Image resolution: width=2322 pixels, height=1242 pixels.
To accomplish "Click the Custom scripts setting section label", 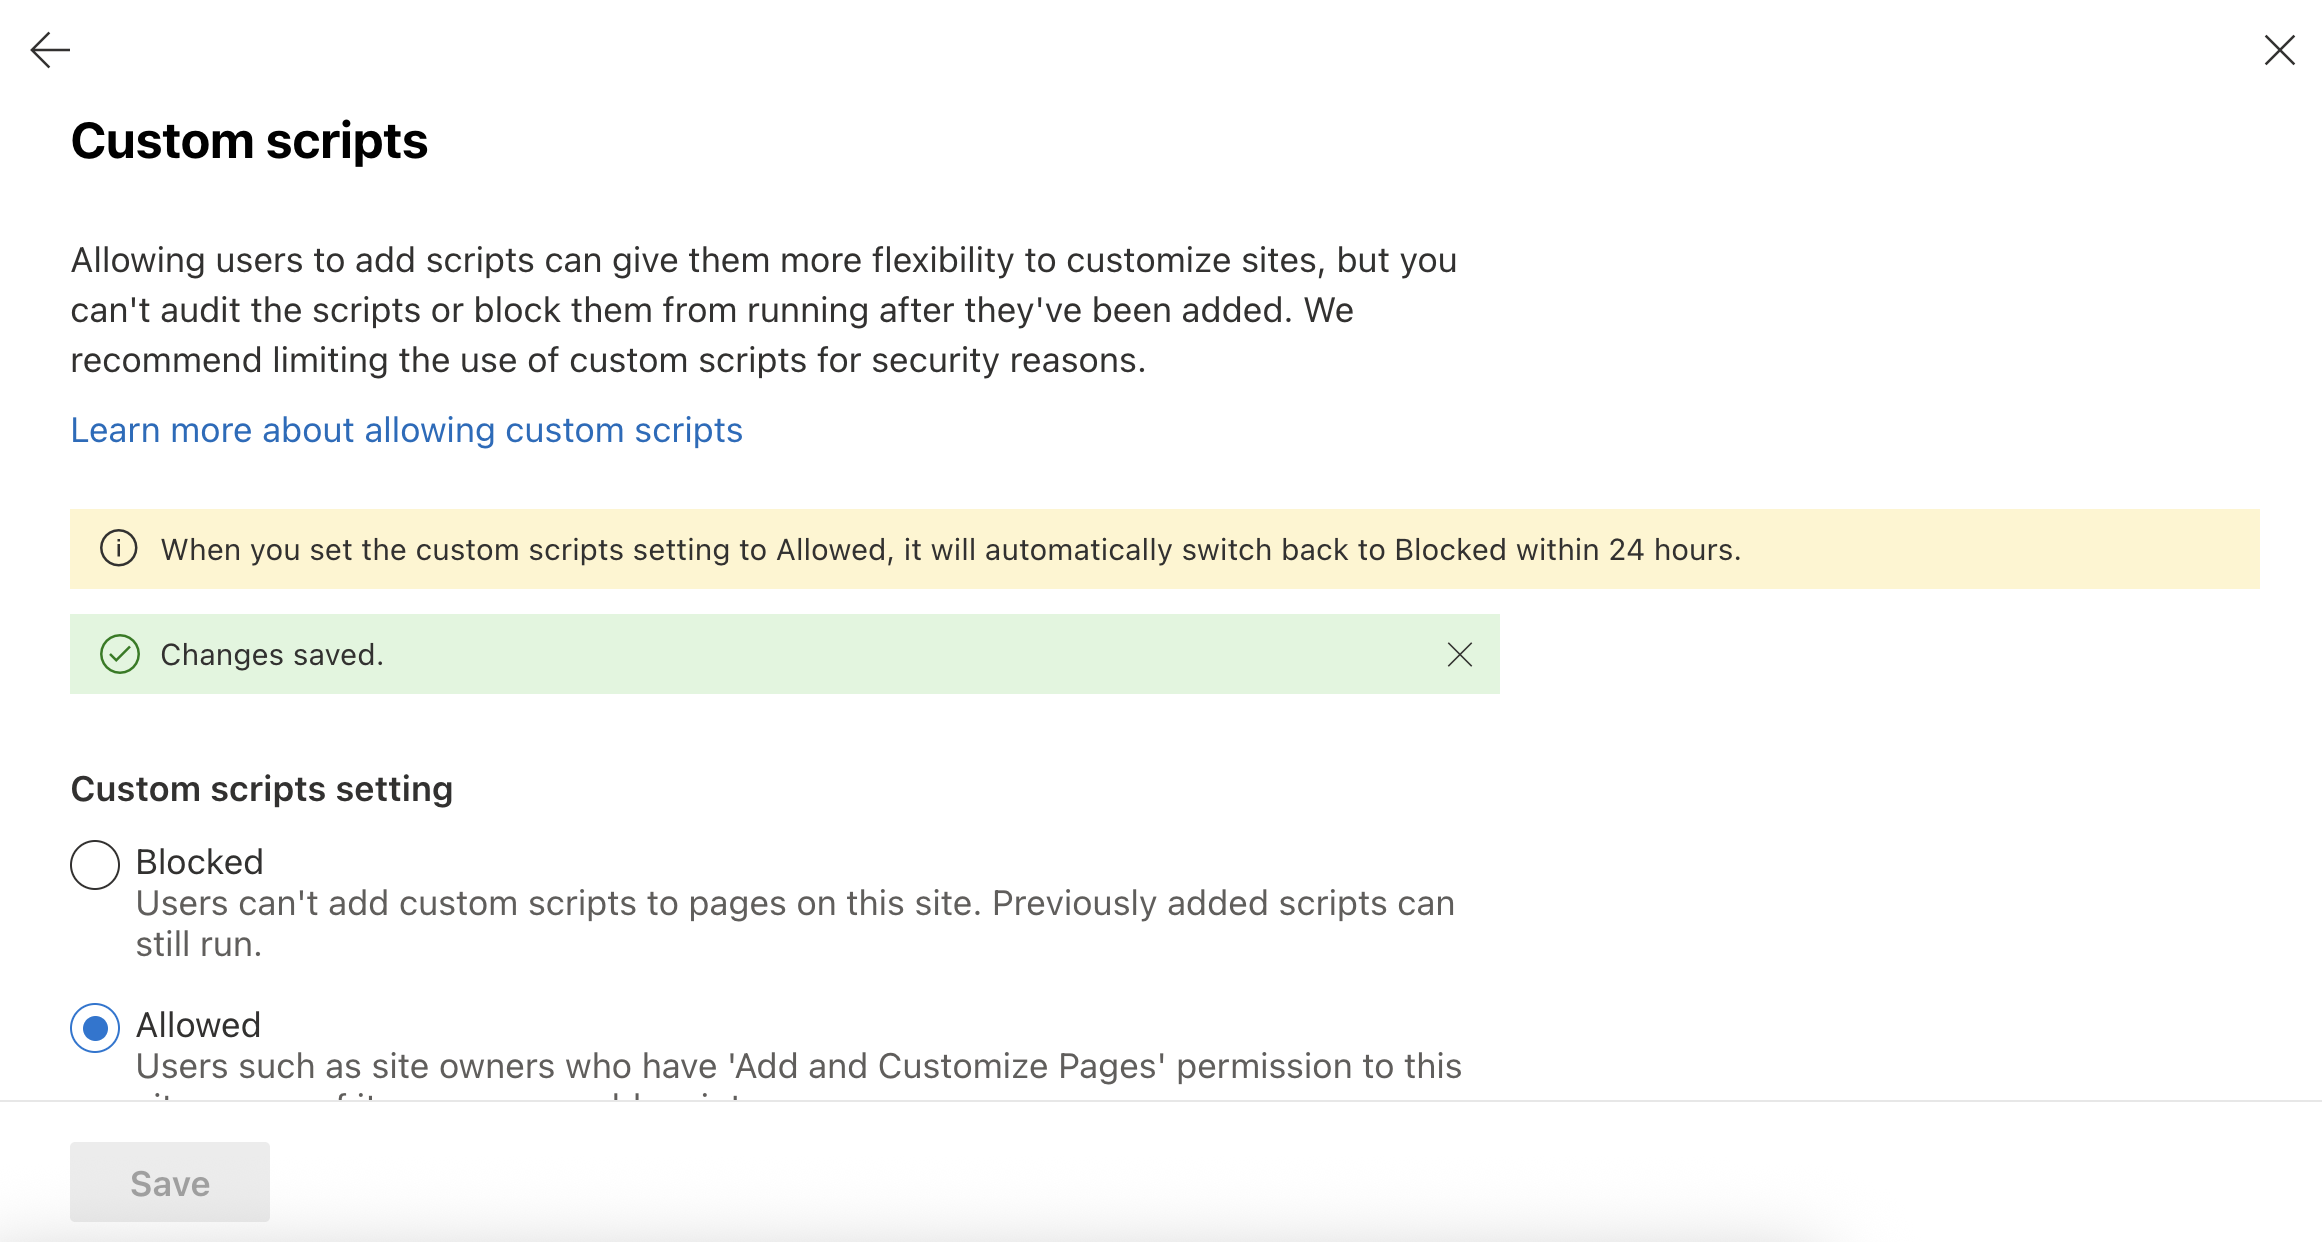I will pyautogui.click(x=261, y=788).
